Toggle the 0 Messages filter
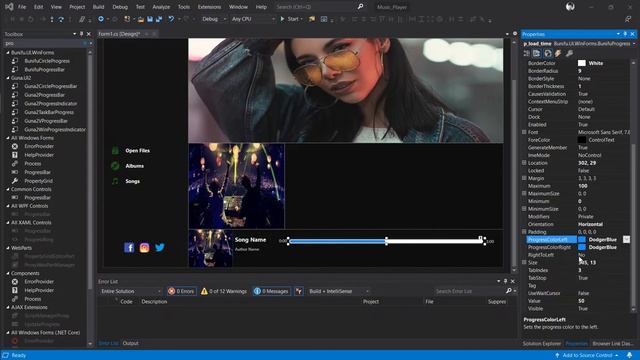The height and width of the screenshot is (360, 640). point(271,291)
